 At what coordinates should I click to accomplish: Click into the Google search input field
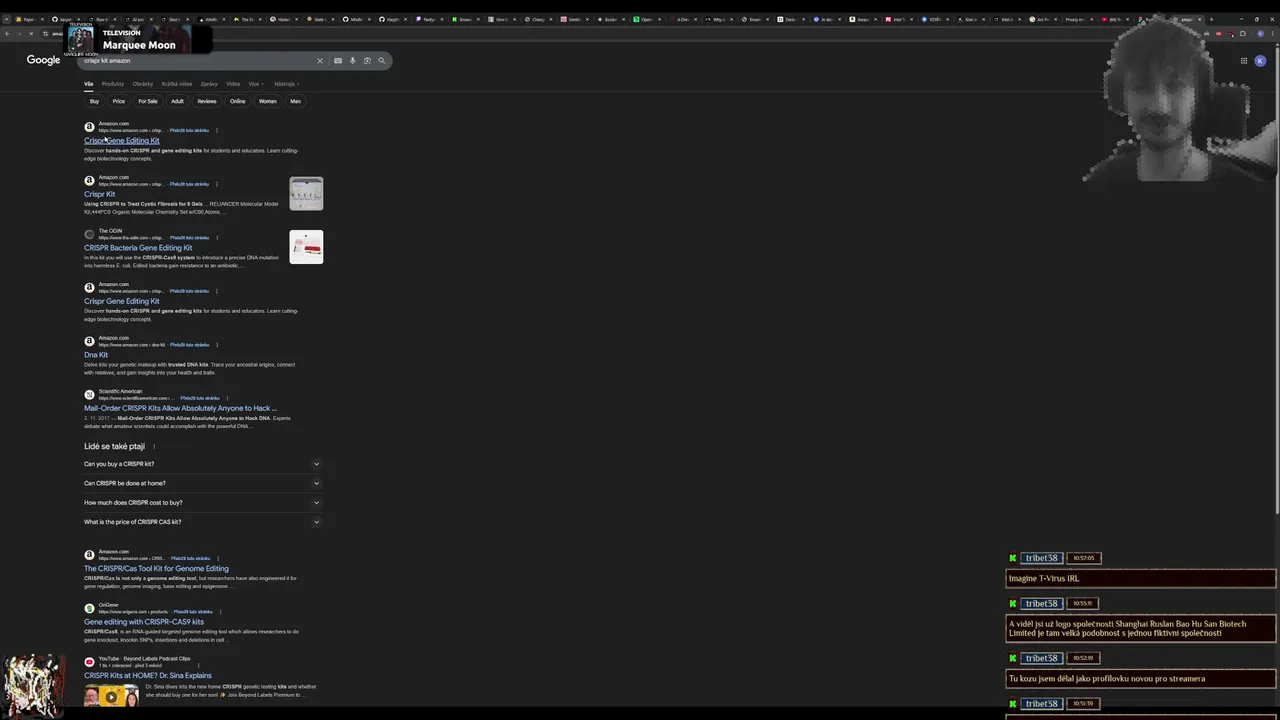195,61
